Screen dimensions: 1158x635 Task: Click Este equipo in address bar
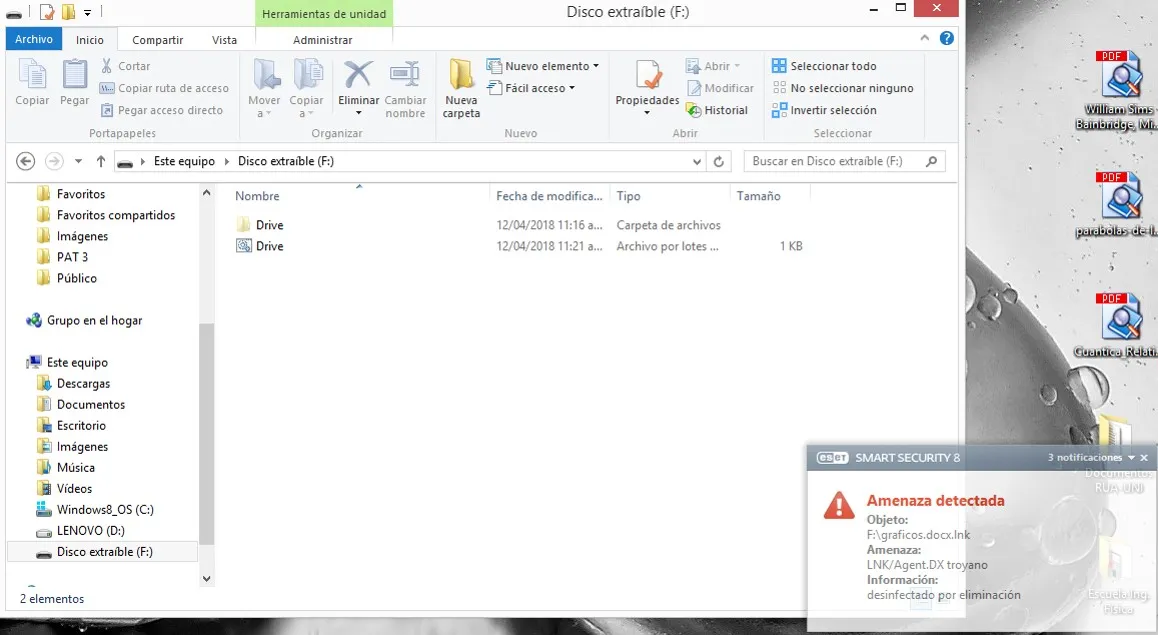coord(184,161)
